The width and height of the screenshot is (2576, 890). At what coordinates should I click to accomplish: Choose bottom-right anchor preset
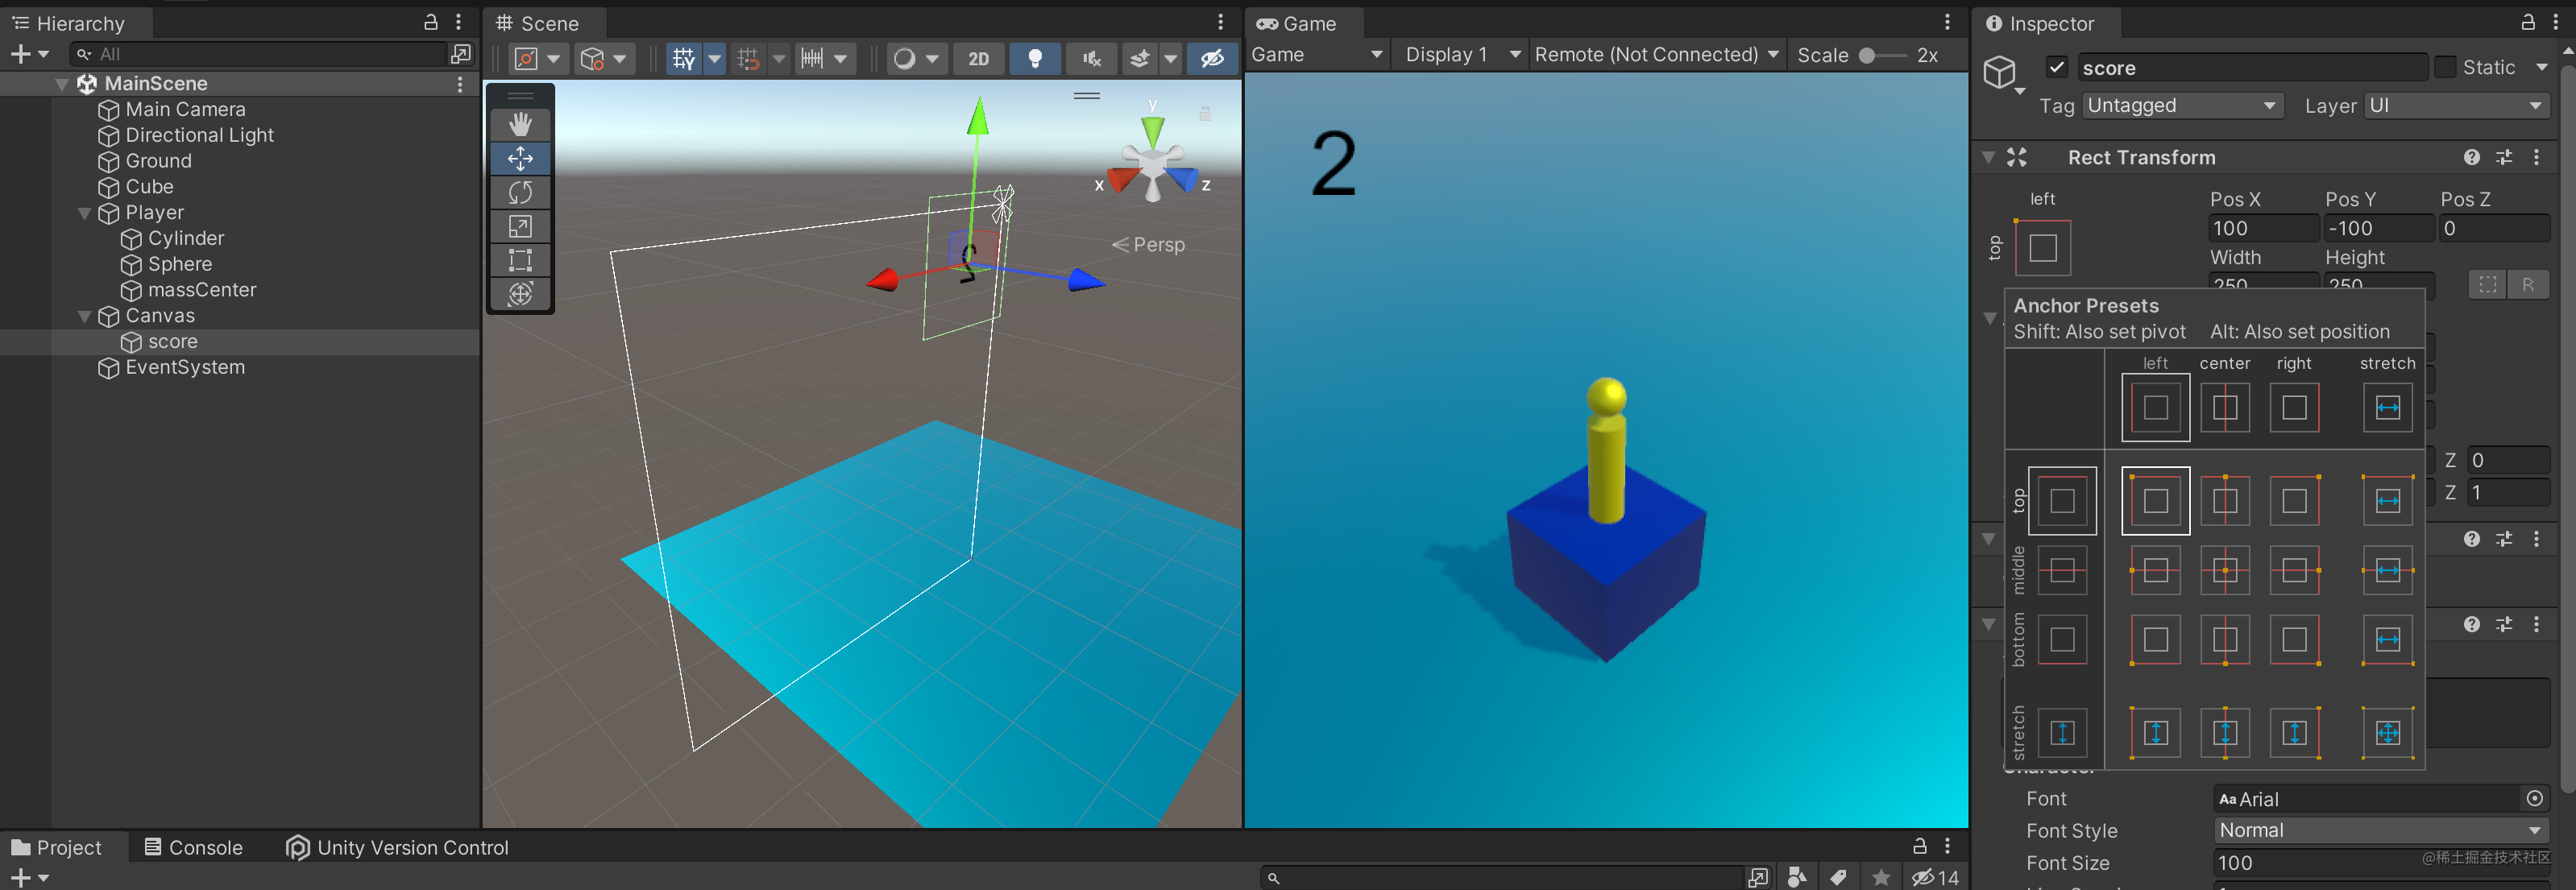(x=2294, y=640)
